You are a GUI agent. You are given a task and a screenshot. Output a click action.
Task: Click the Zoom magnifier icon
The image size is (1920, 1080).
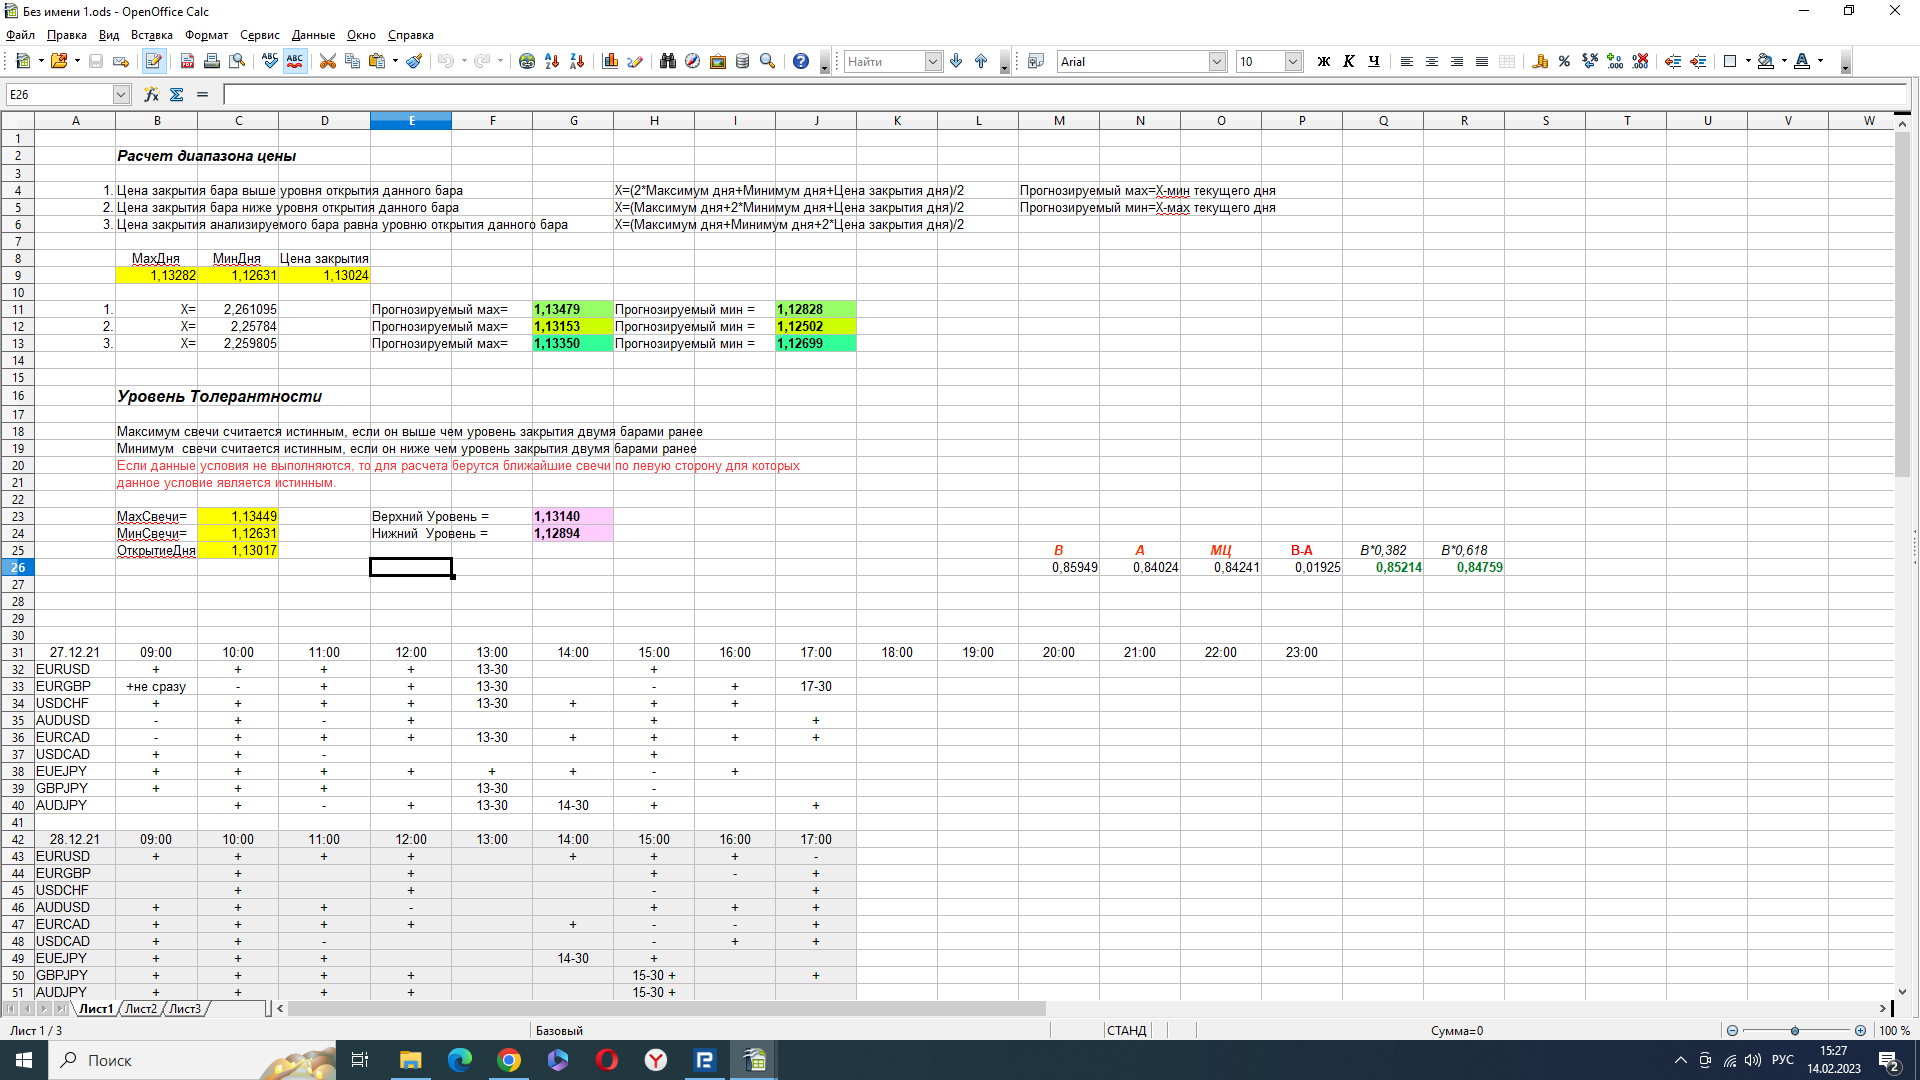(768, 62)
